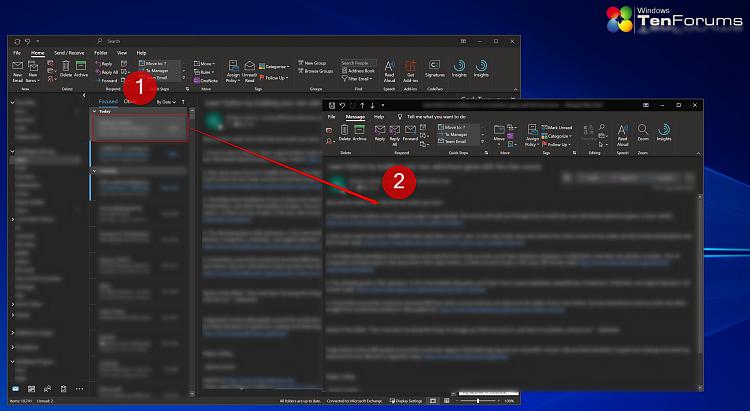This screenshot has height=411, width=750.
Task: Click Read Aloud in main Outlook ribbon
Action: pos(389,71)
